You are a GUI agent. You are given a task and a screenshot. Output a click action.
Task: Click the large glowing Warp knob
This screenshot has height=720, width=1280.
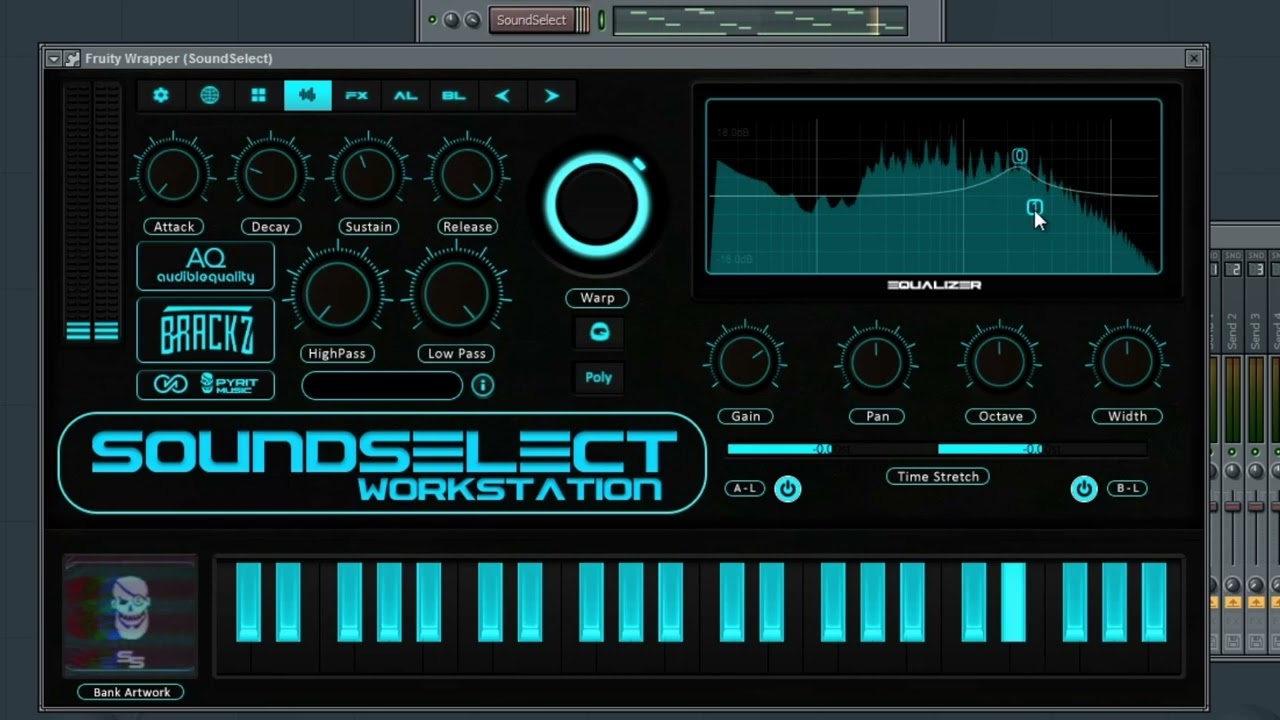point(597,205)
